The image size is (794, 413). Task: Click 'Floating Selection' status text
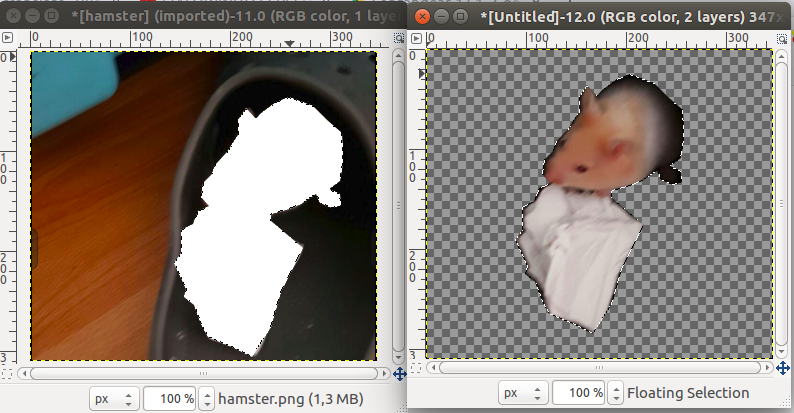(x=688, y=393)
